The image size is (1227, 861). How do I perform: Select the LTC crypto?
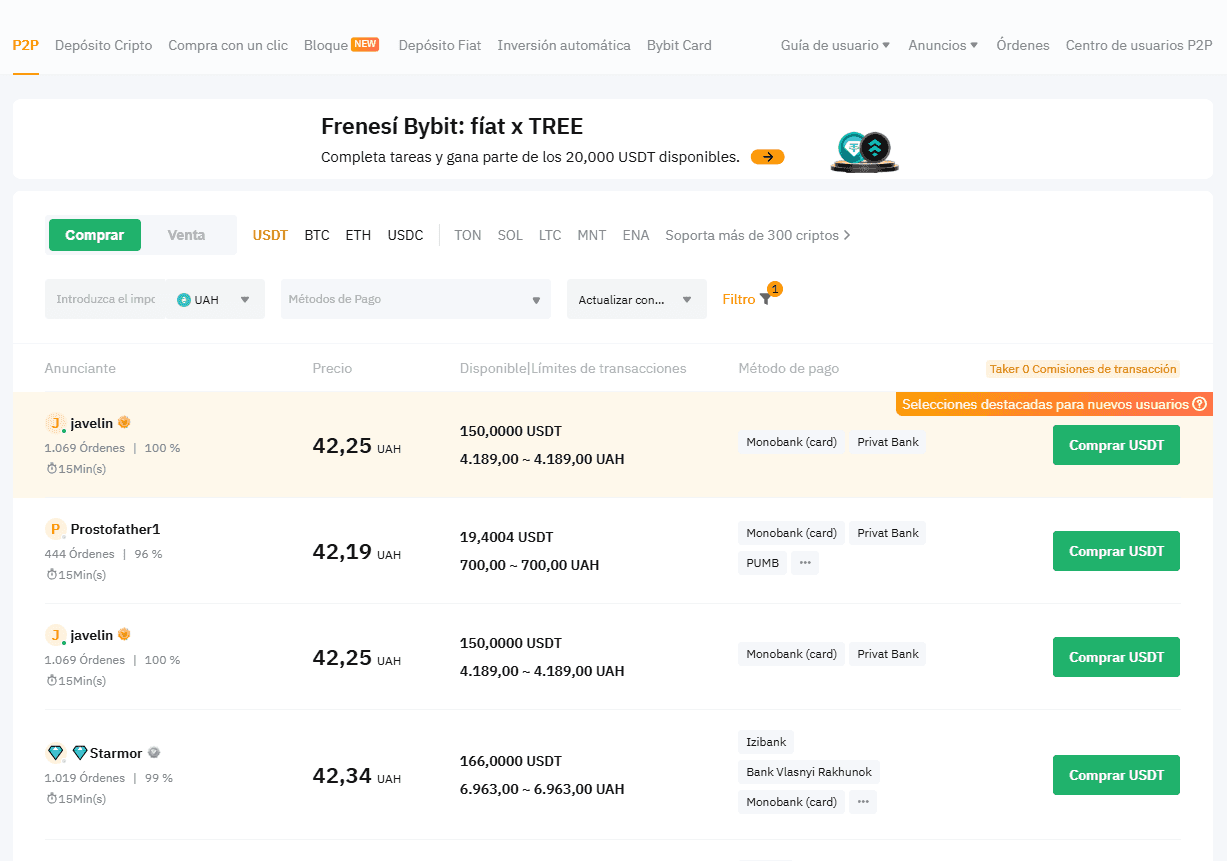pos(550,235)
